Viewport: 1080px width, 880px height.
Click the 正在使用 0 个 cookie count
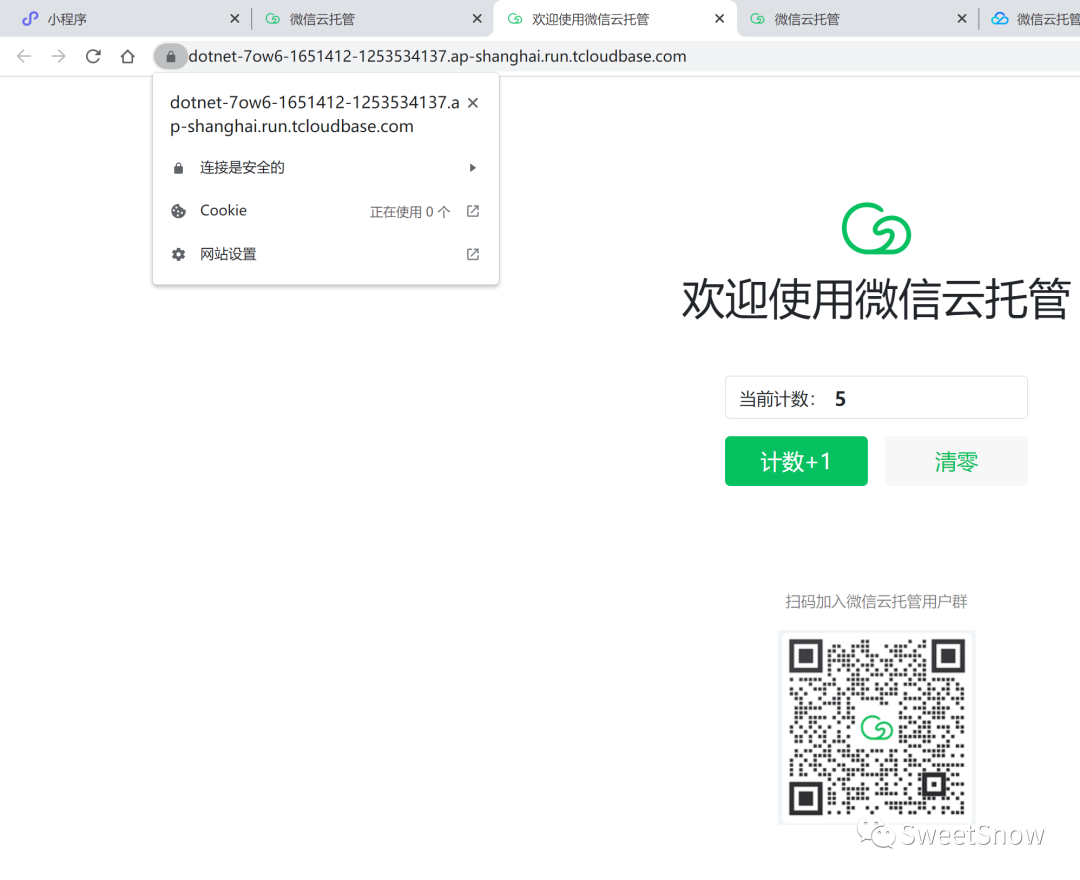coord(410,212)
